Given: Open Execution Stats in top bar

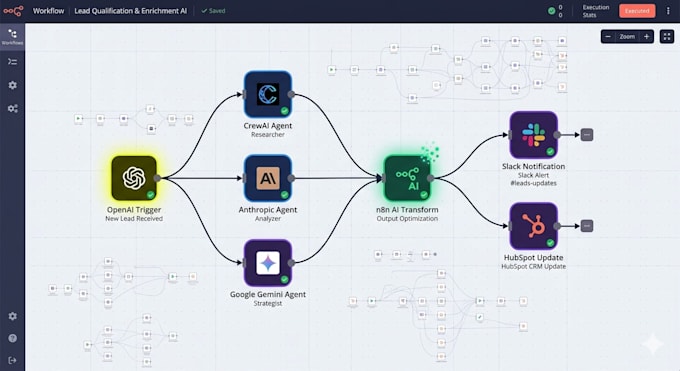Looking at the screenshot, I should click(595, 11).
